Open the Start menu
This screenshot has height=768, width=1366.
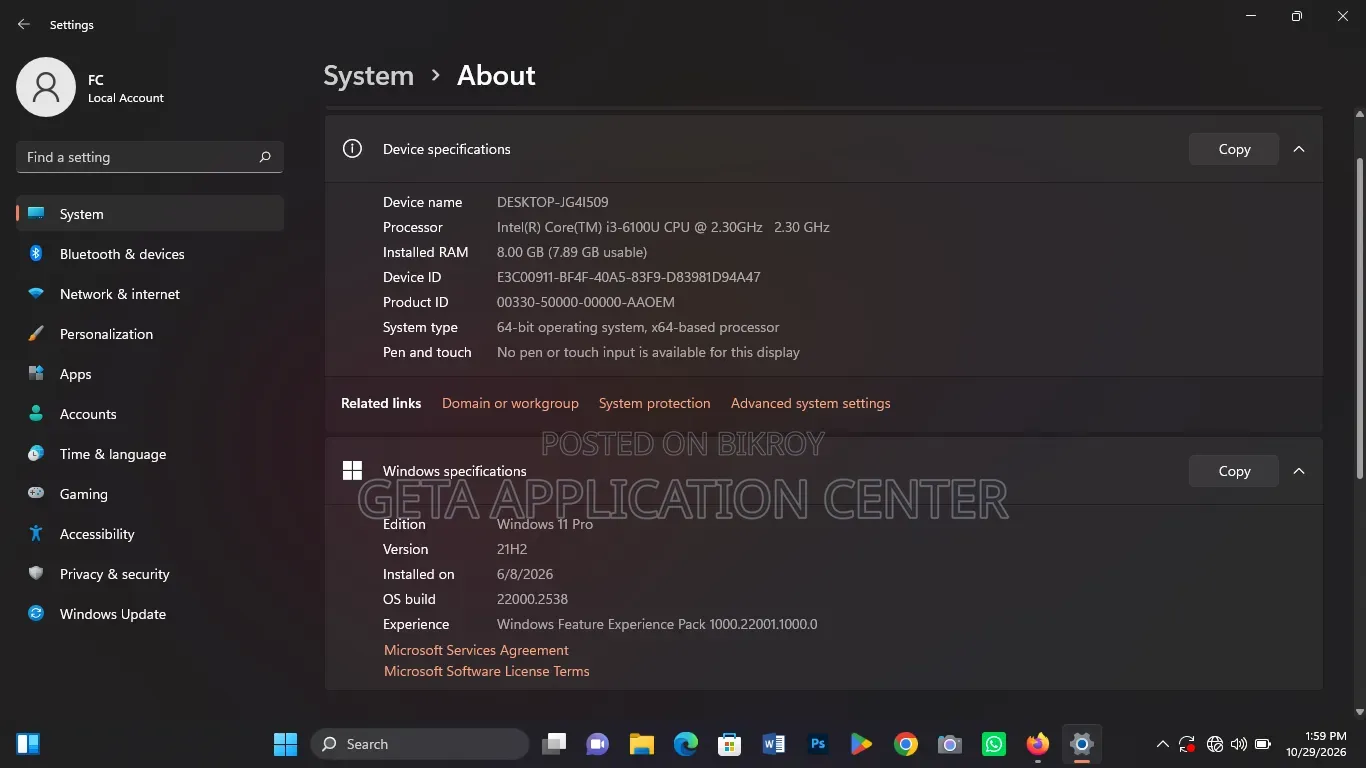[286, 744]
